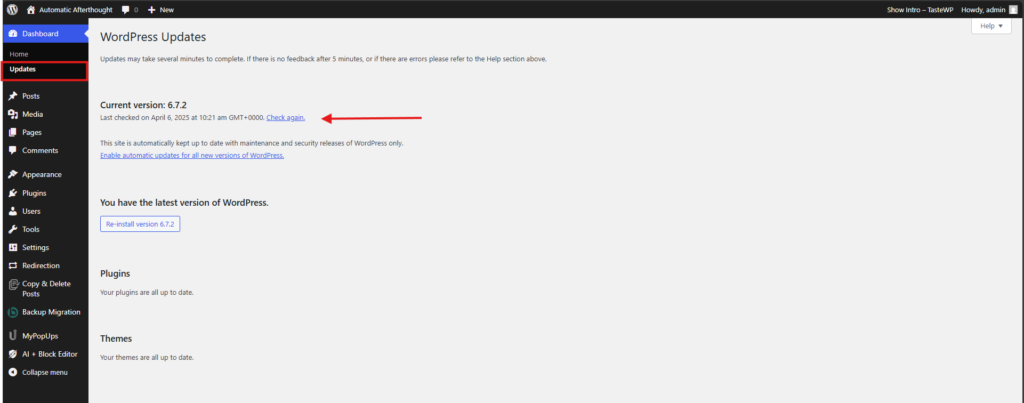Click the MyPopUps icon in sidebar
This screenshot has height=403, width=1024.
[12, 336]
